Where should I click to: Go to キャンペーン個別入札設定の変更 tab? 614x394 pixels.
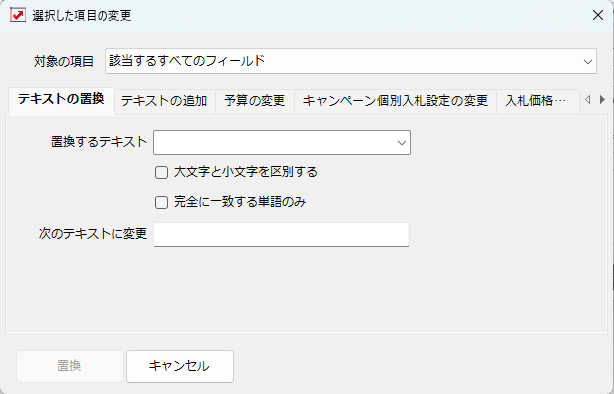click(x=395, y=101)
